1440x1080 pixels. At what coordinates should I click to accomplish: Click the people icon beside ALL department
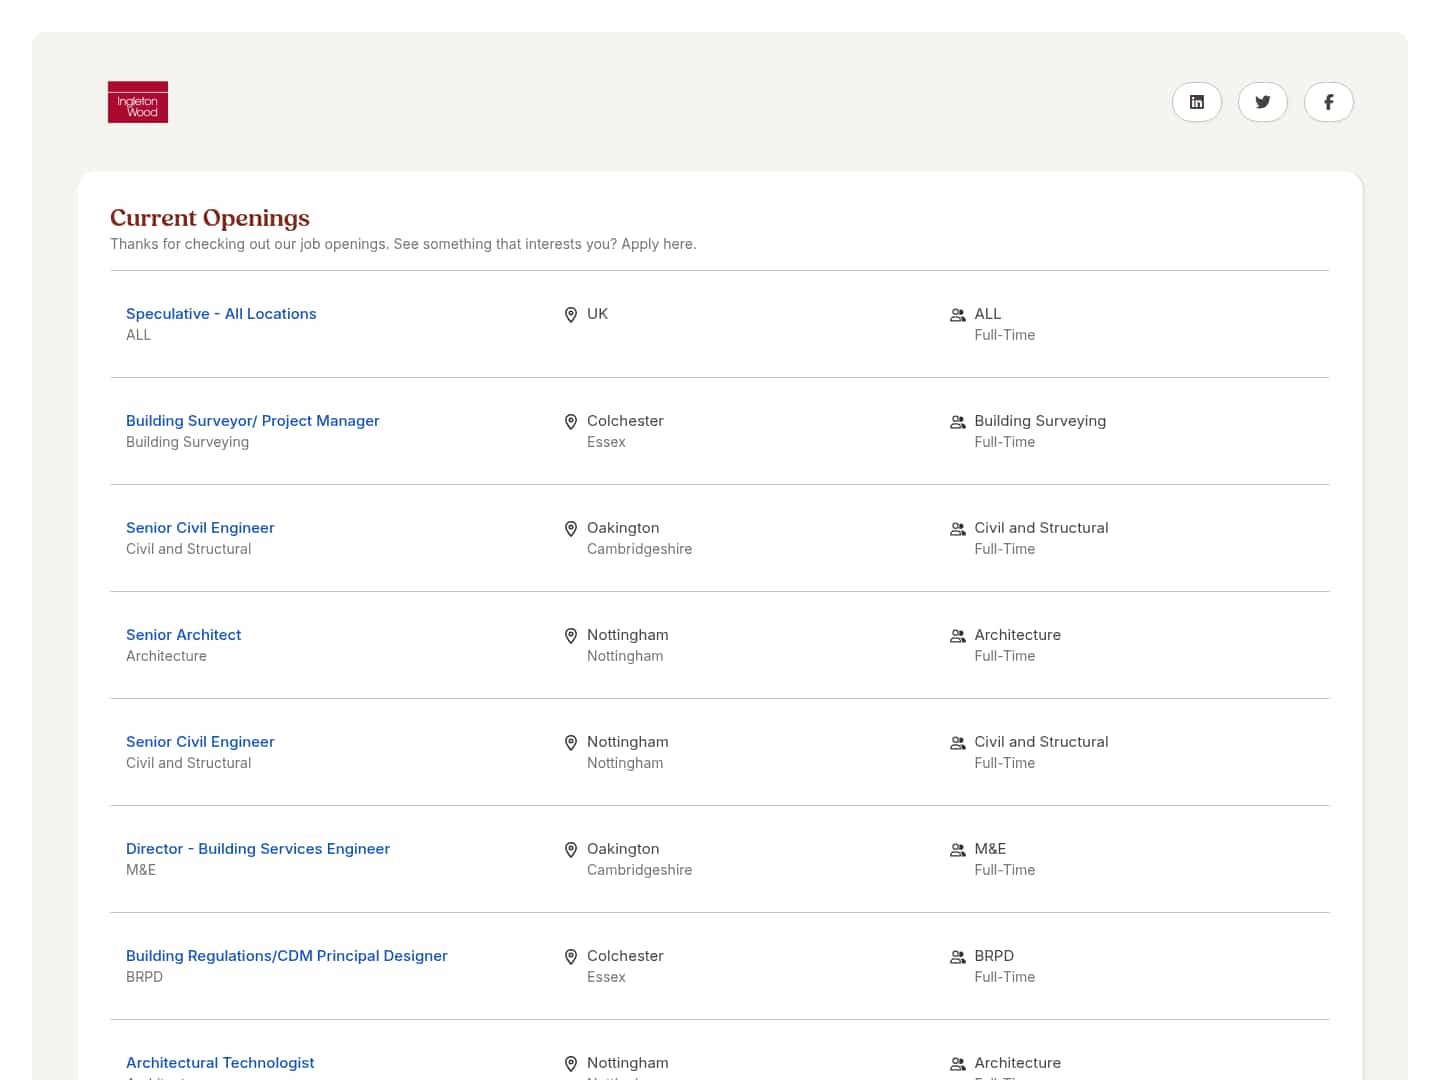coord(957,315)
